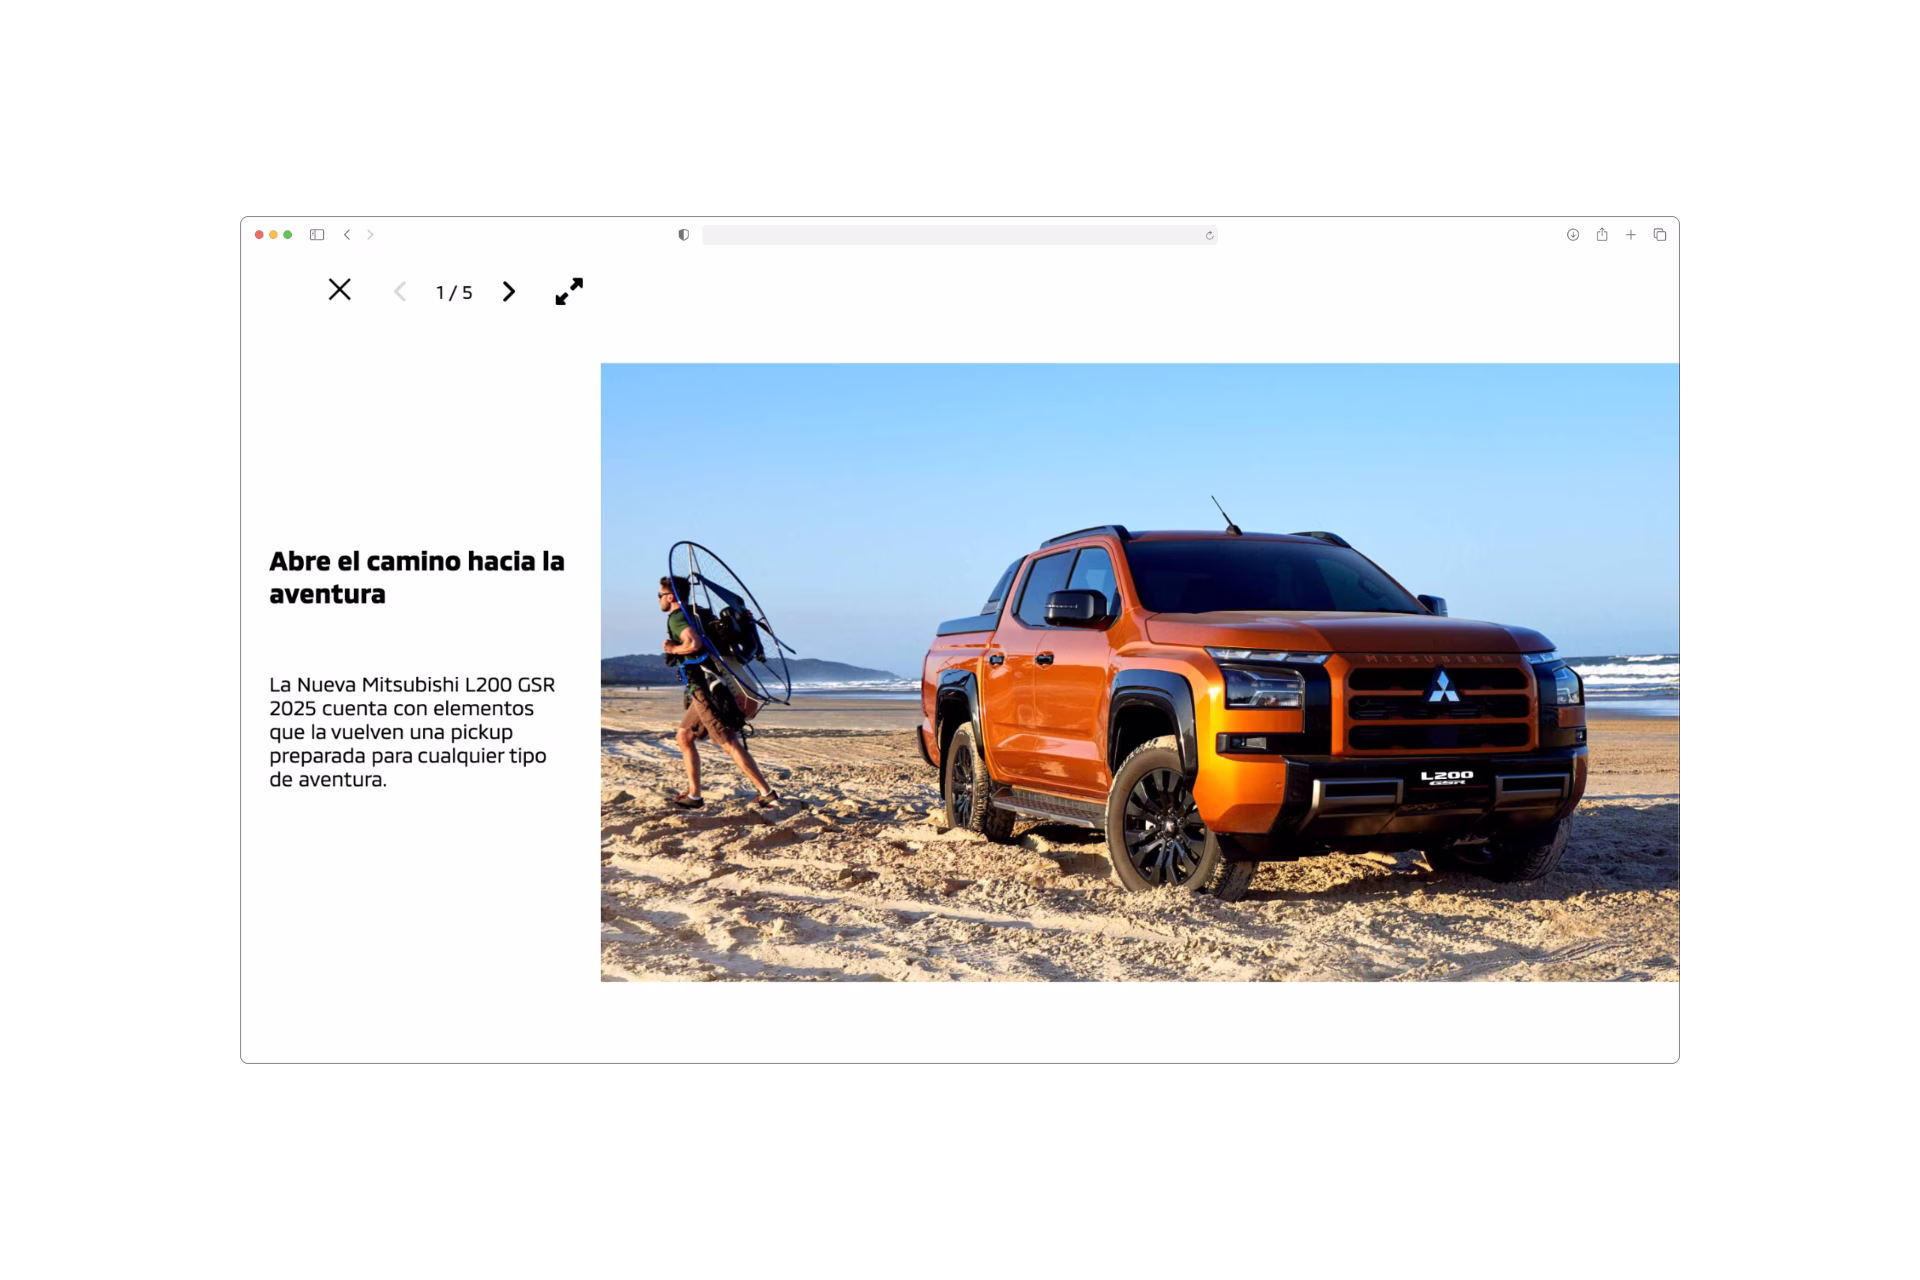Expand the gallery to fullscreen
Image resolution: width=1920 pixels, height=1280 pixels.
(x=569, y=291)
